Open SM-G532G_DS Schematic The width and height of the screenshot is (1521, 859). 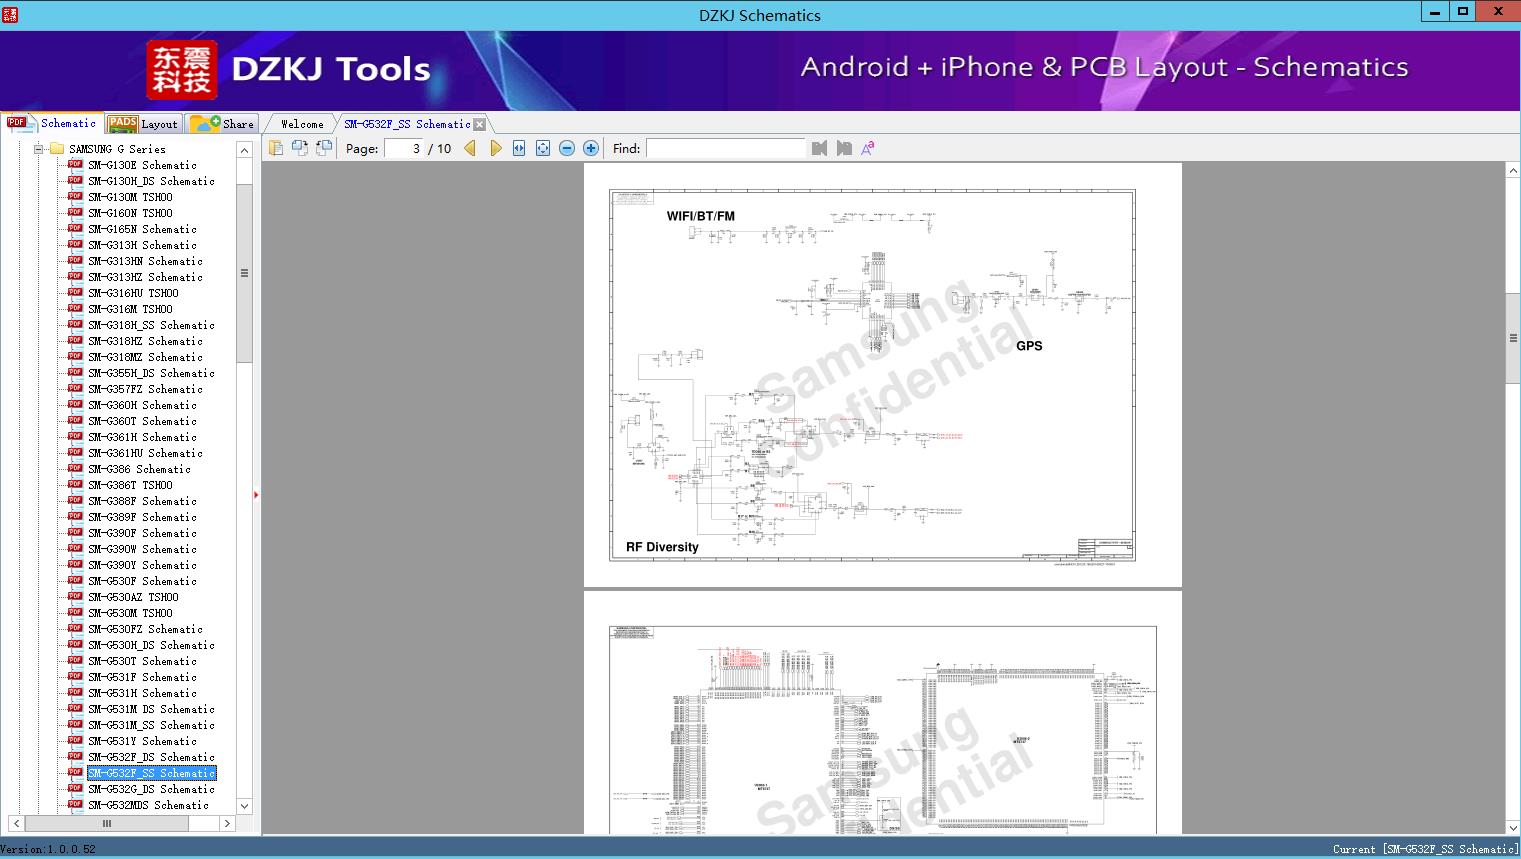[x=151, y=789]
